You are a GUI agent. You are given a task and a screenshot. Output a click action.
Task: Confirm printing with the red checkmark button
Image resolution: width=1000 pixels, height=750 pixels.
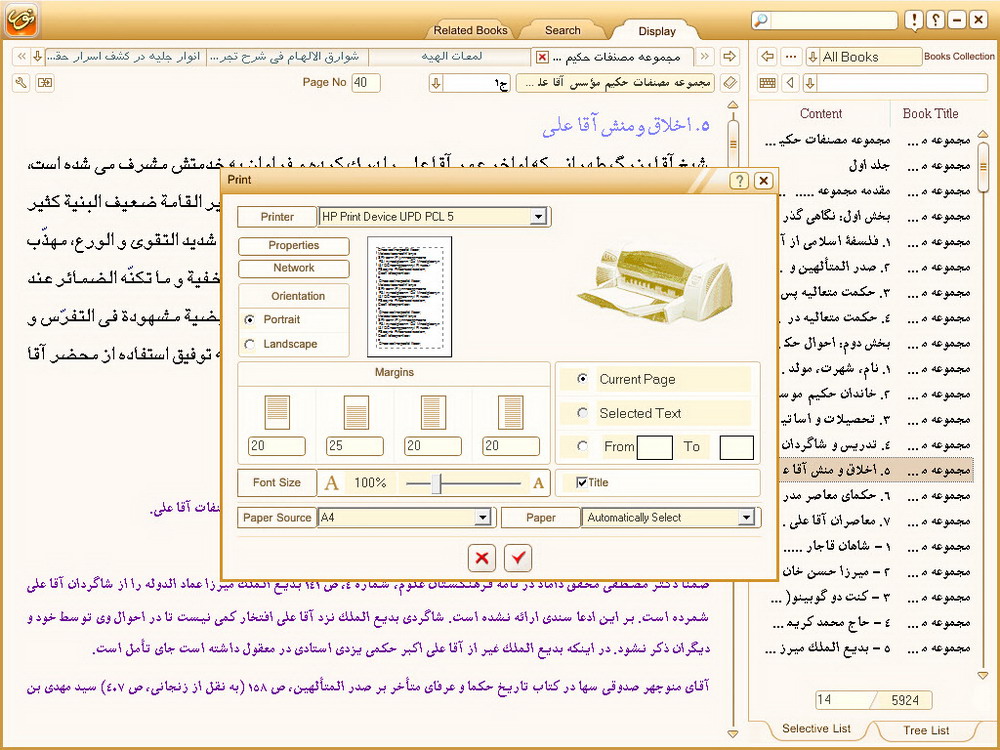[x=518, y=557]
